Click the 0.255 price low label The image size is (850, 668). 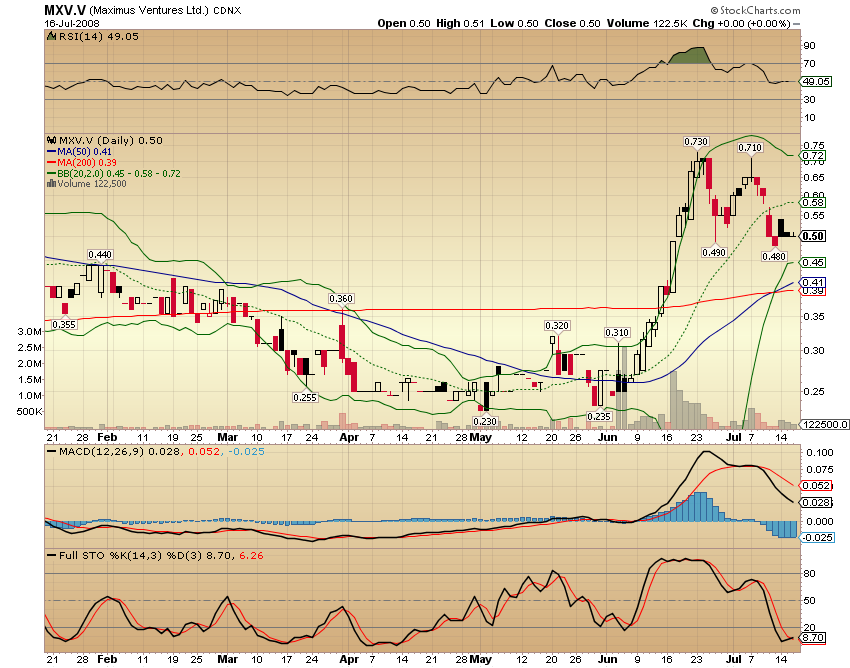[x=305, y=397]
